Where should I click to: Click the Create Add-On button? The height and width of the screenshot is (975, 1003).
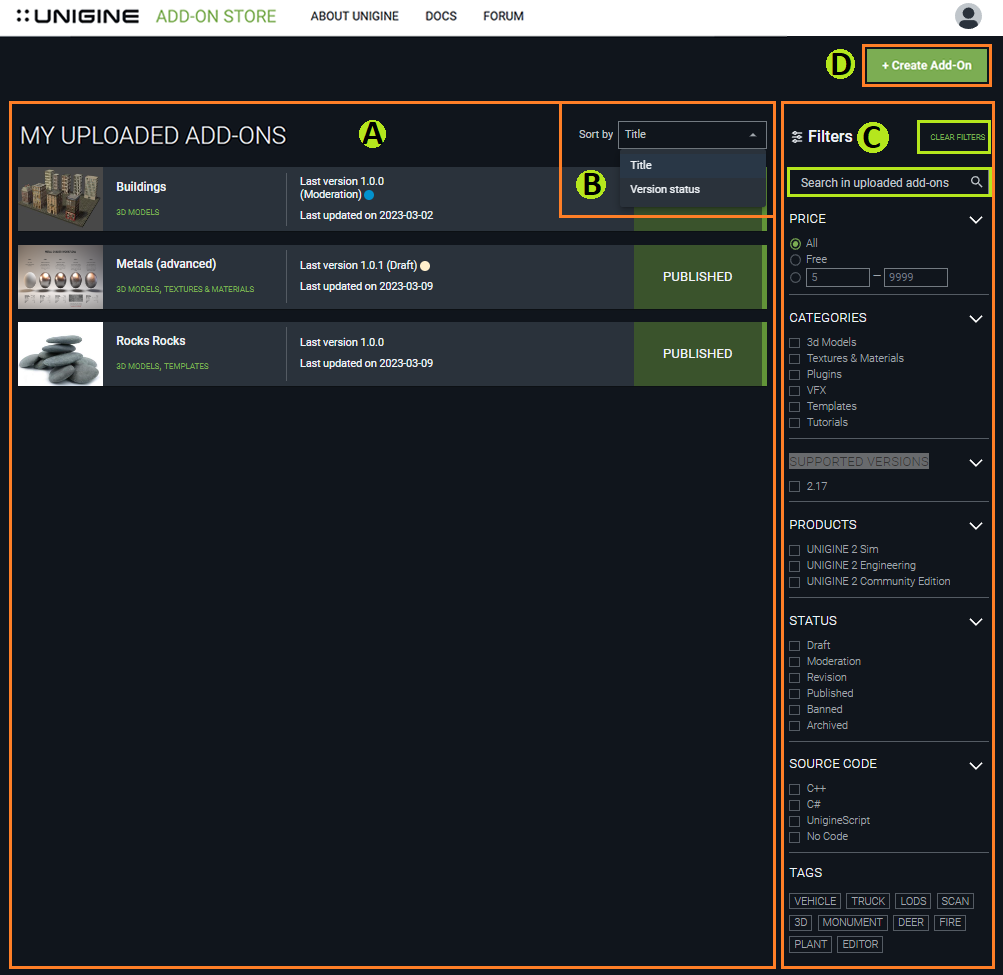click(926, 65)
